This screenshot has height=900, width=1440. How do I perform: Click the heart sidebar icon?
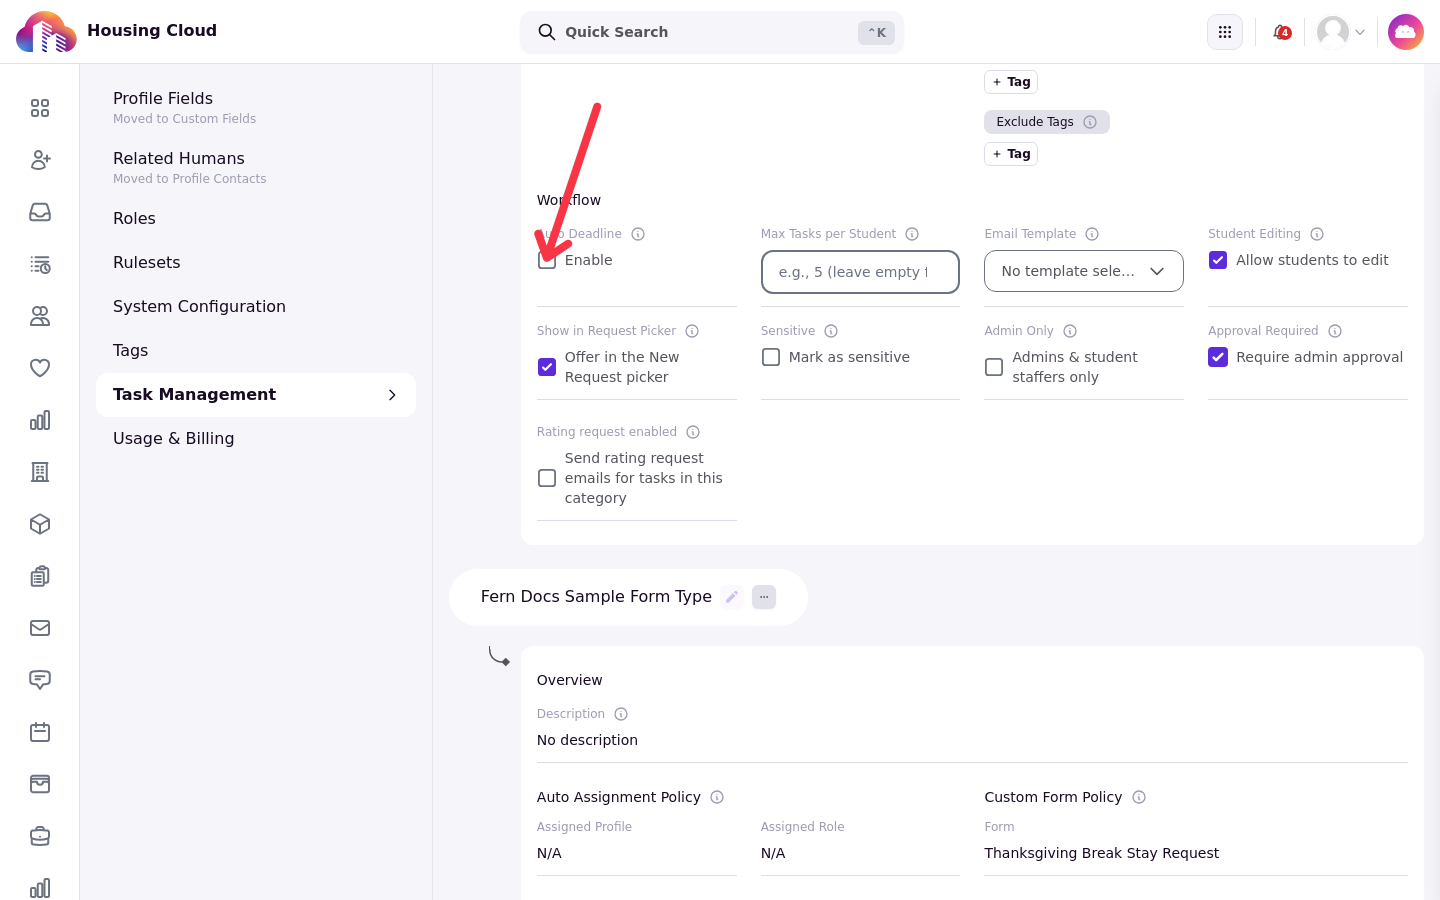point(40,368)
